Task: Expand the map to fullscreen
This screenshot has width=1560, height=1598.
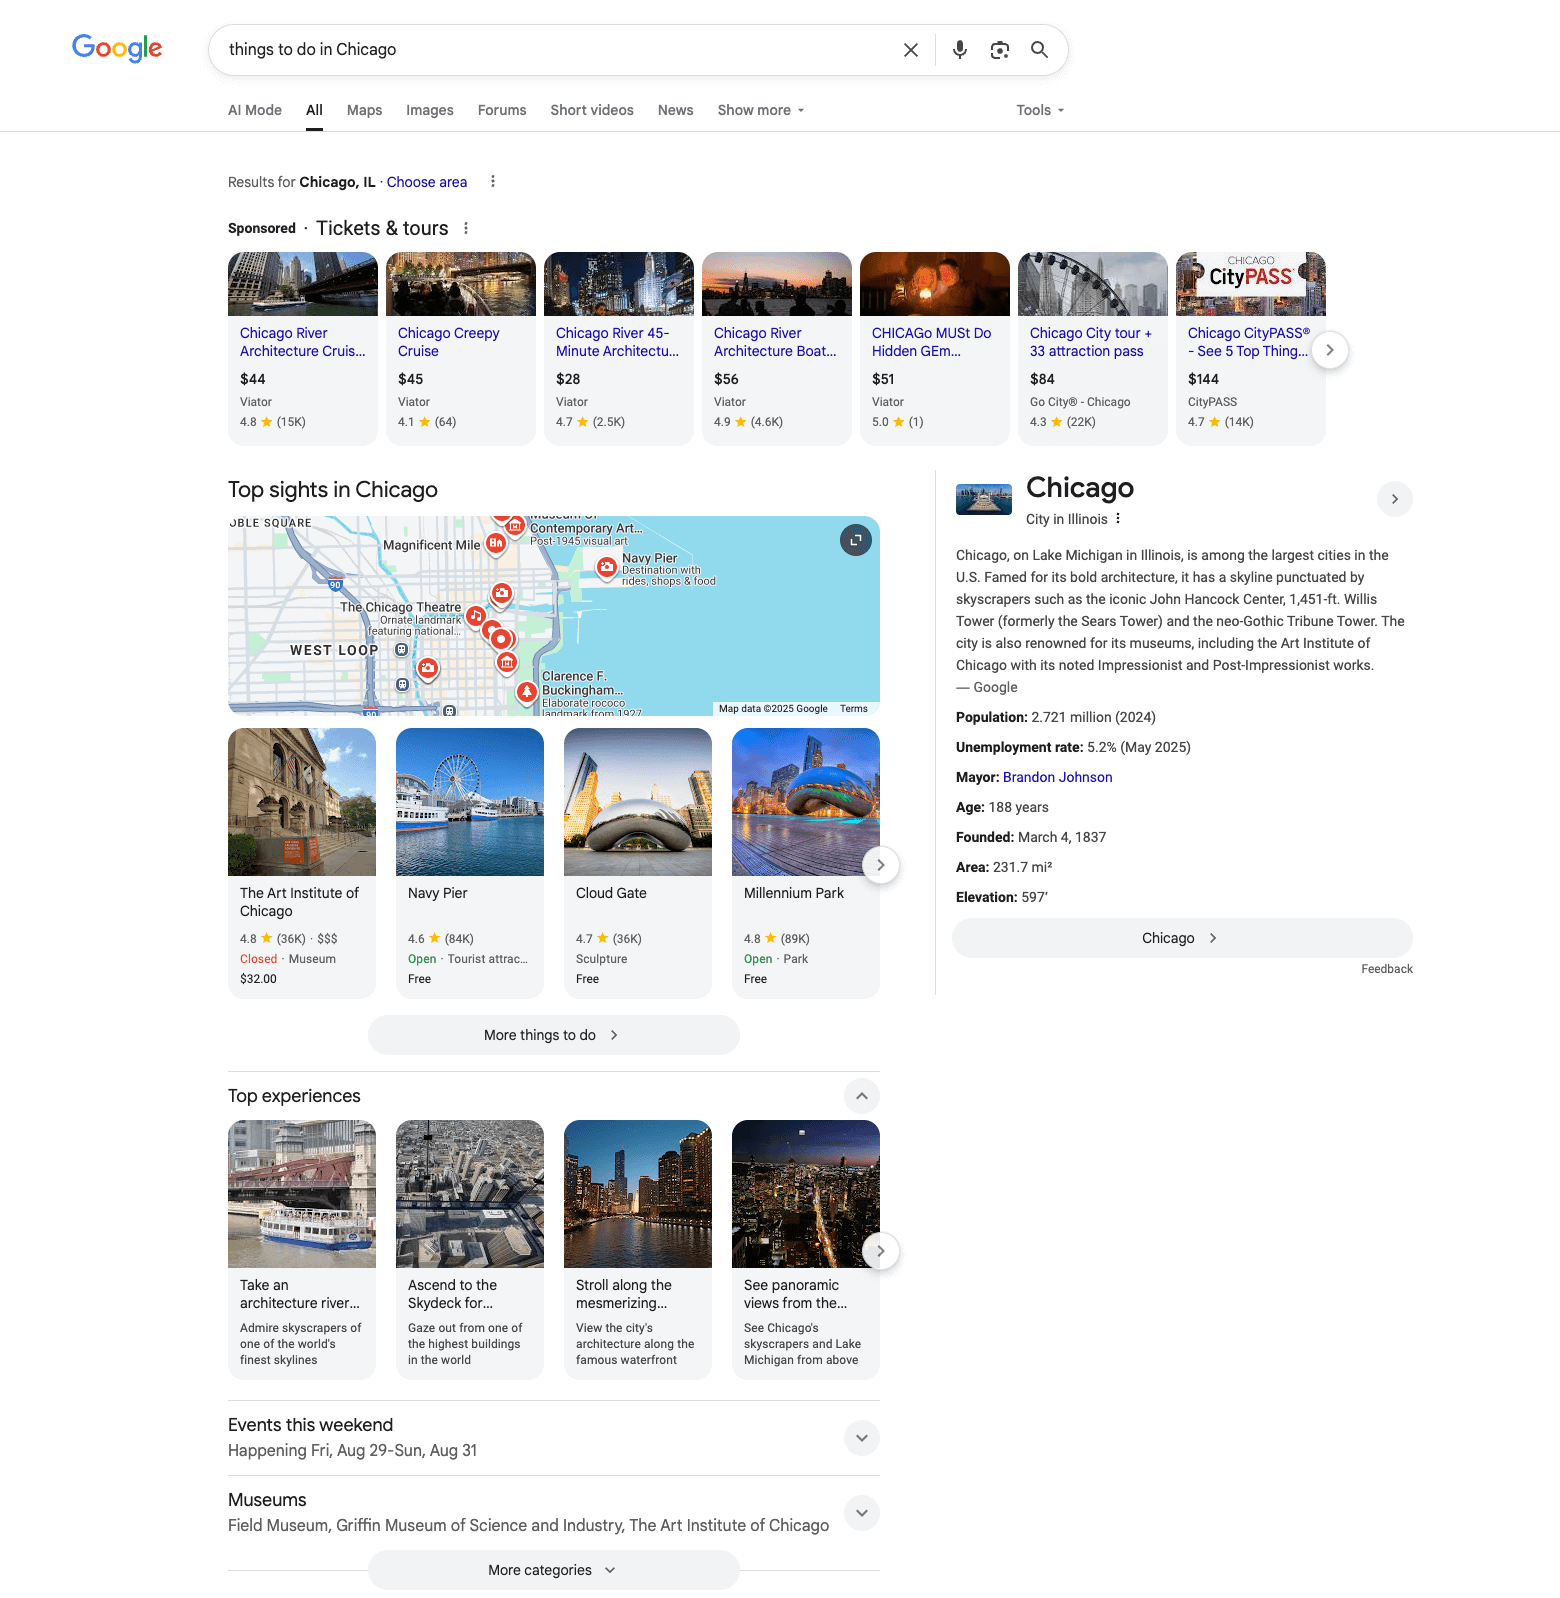Action: (856, 540)
